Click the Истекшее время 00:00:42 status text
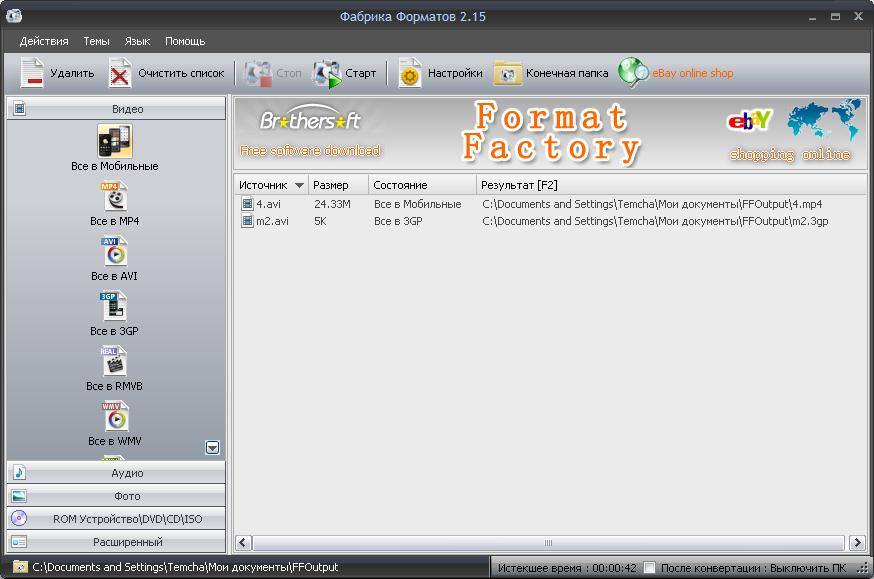The height and width of the screenshot is (579, 874). (x=567, y=568)
